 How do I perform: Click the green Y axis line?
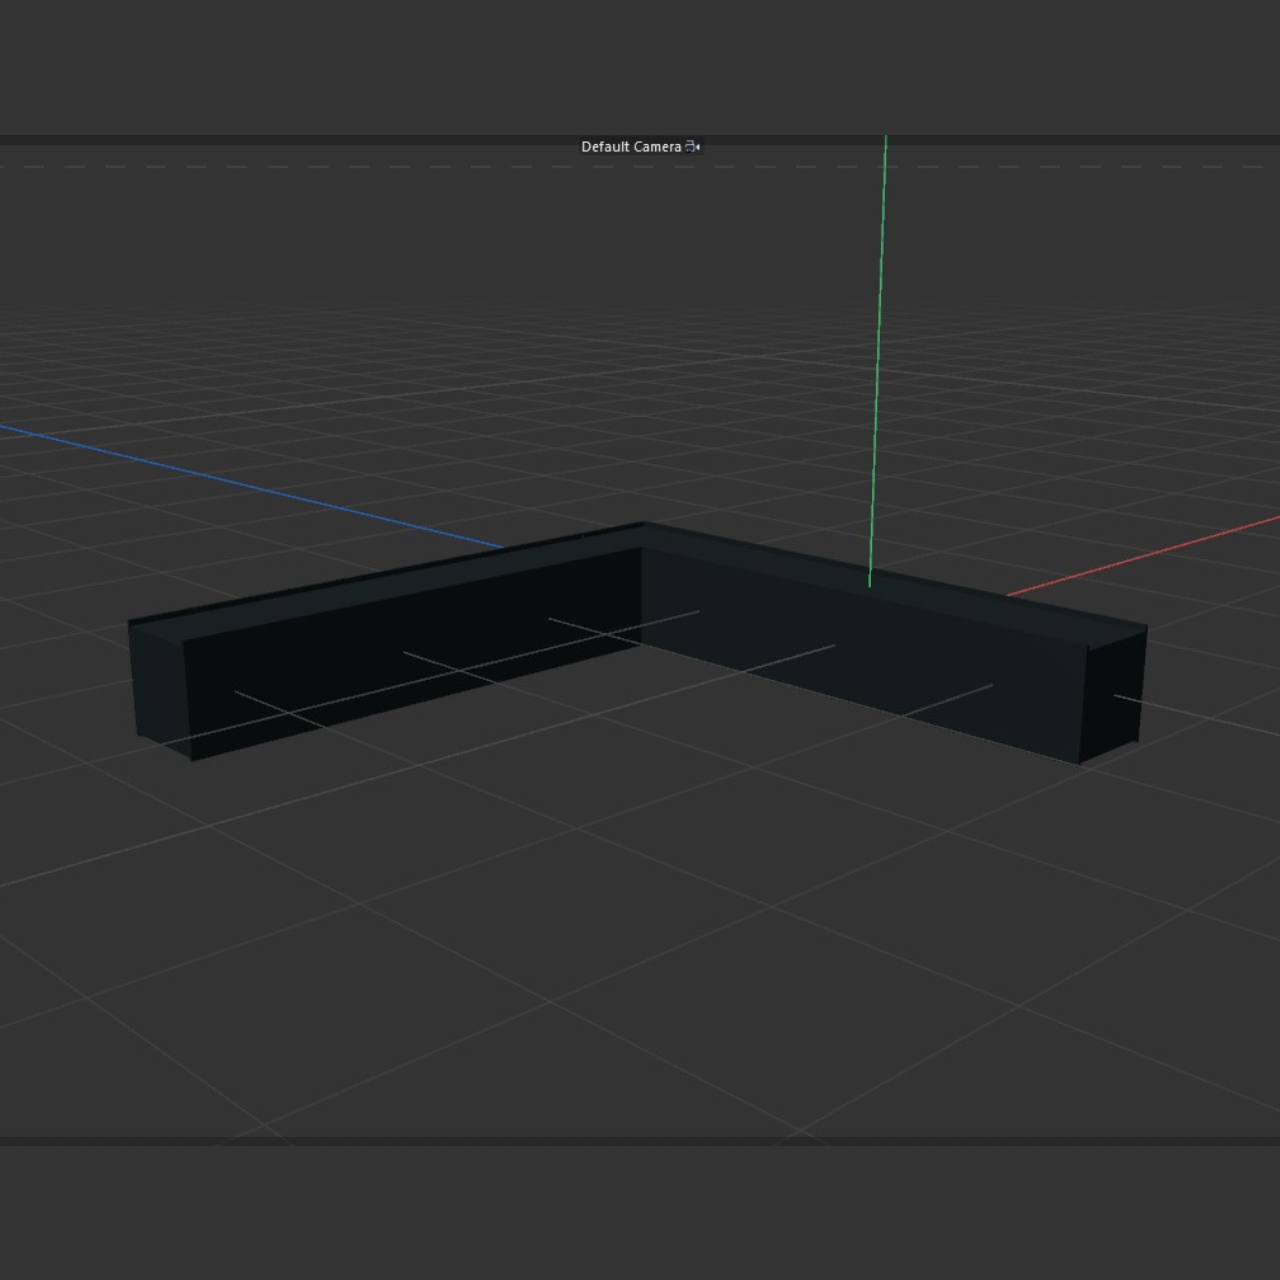(x=878, y=360)
